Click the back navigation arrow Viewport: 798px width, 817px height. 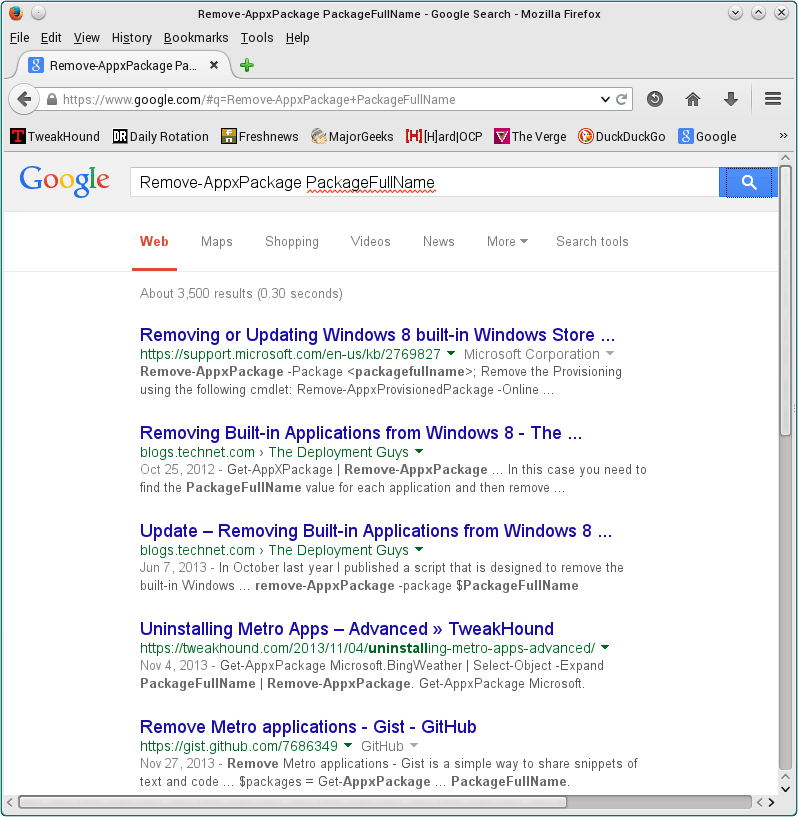24,98
